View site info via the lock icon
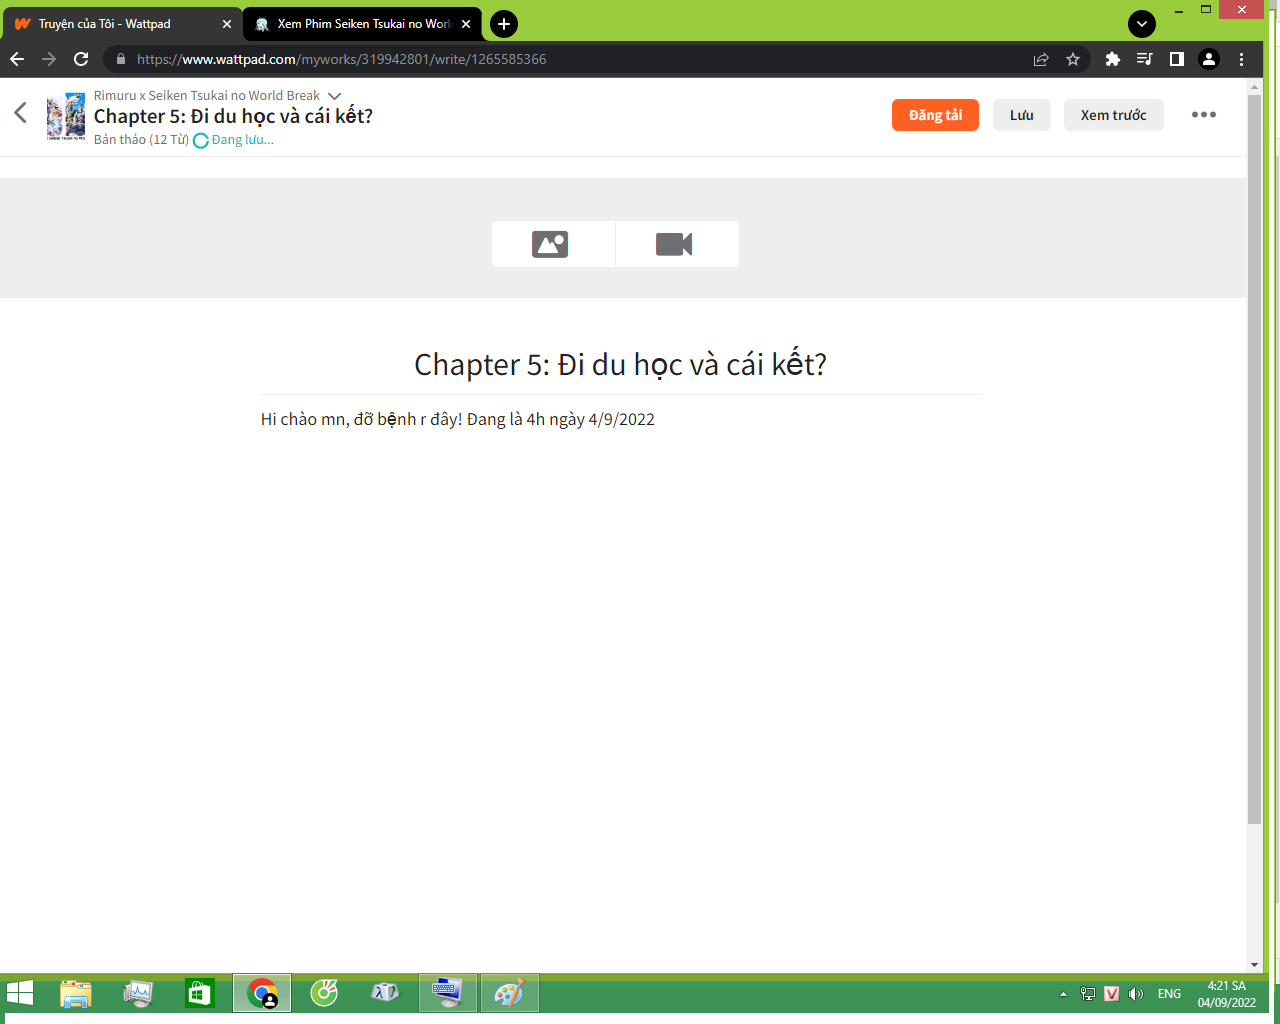The height and width of the screenshot is (1024, 1280). 121,59
